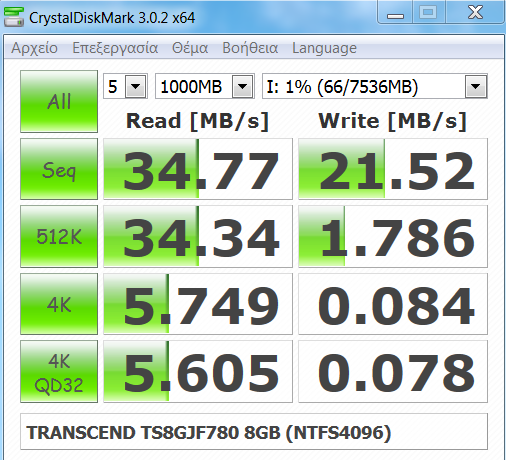Click the Seq read result 34.77
This screenshot has width=506, height=460.
coord(198,169)
